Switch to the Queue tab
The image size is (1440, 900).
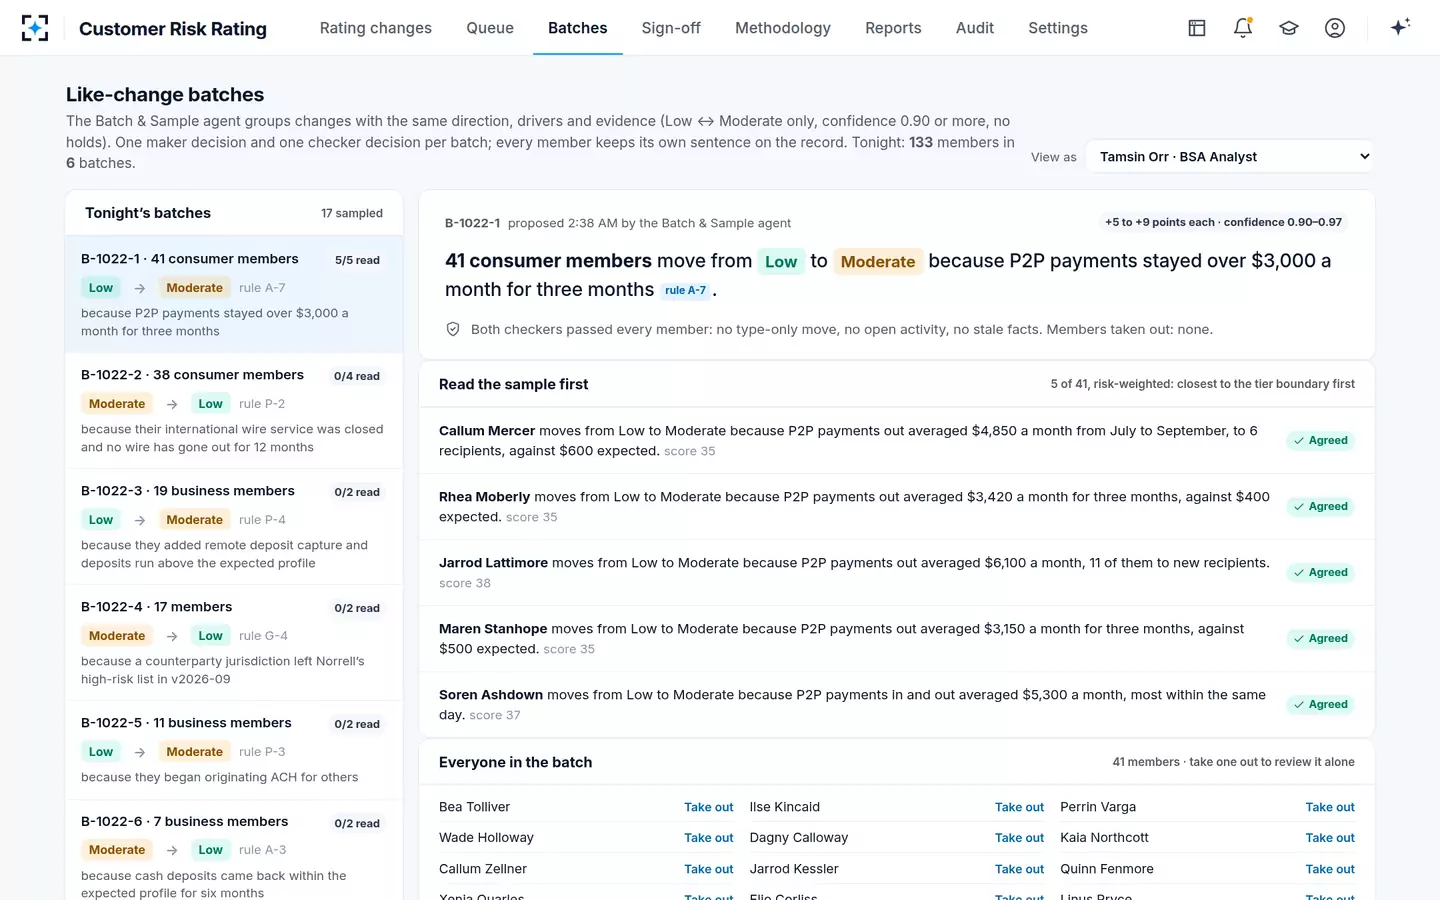490,28
